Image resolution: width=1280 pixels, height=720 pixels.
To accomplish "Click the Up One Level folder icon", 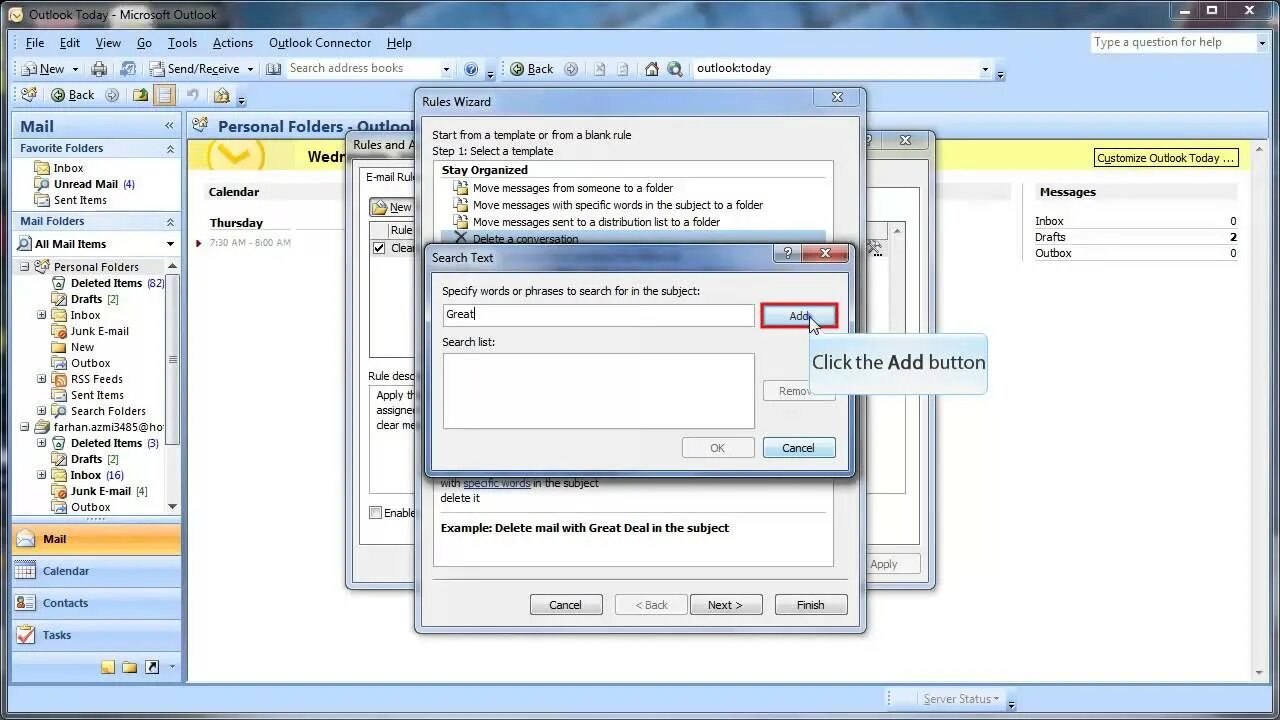I will pos(141,95).
